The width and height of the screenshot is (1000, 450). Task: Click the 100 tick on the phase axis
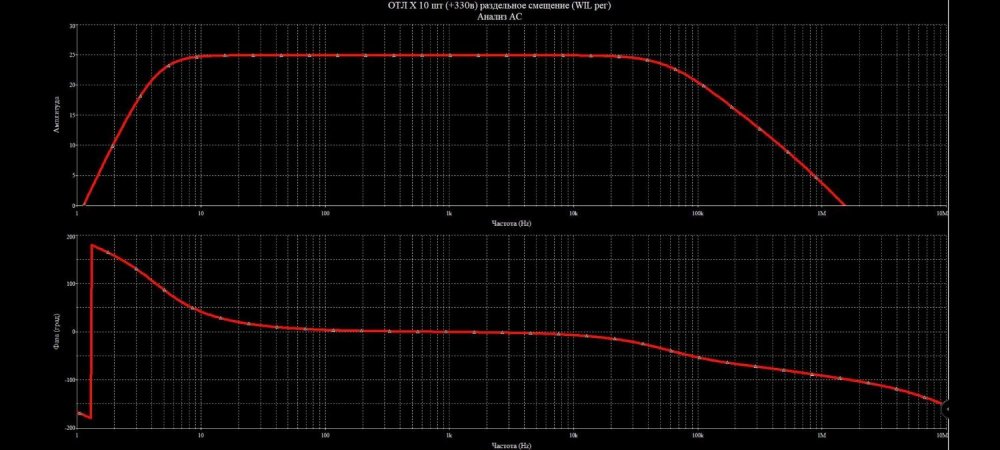pos(71,284)
